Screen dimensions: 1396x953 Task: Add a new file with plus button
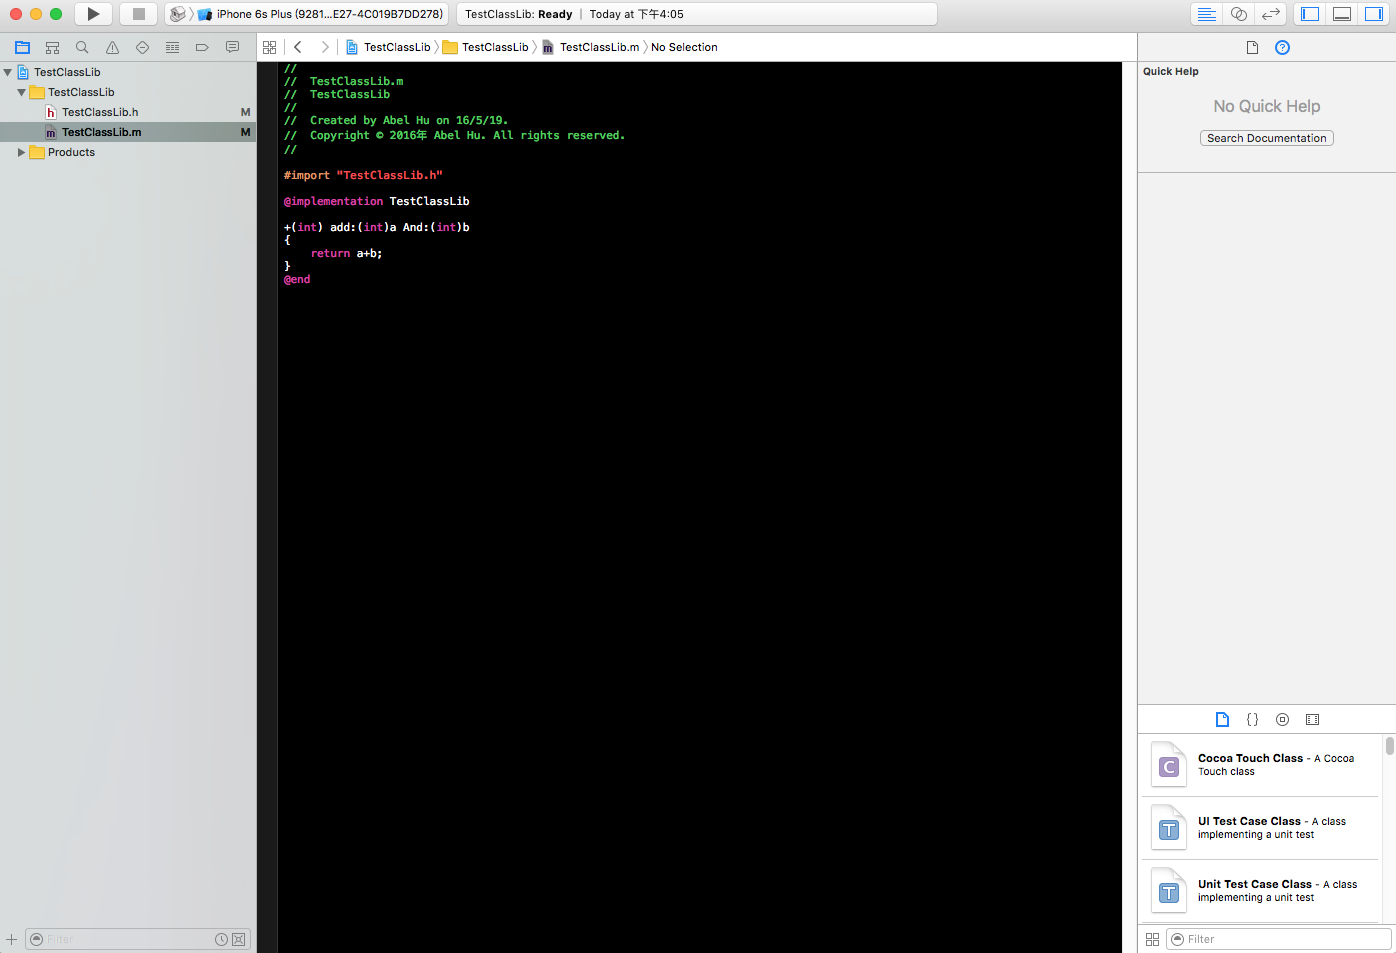click(x=11, y=939)
